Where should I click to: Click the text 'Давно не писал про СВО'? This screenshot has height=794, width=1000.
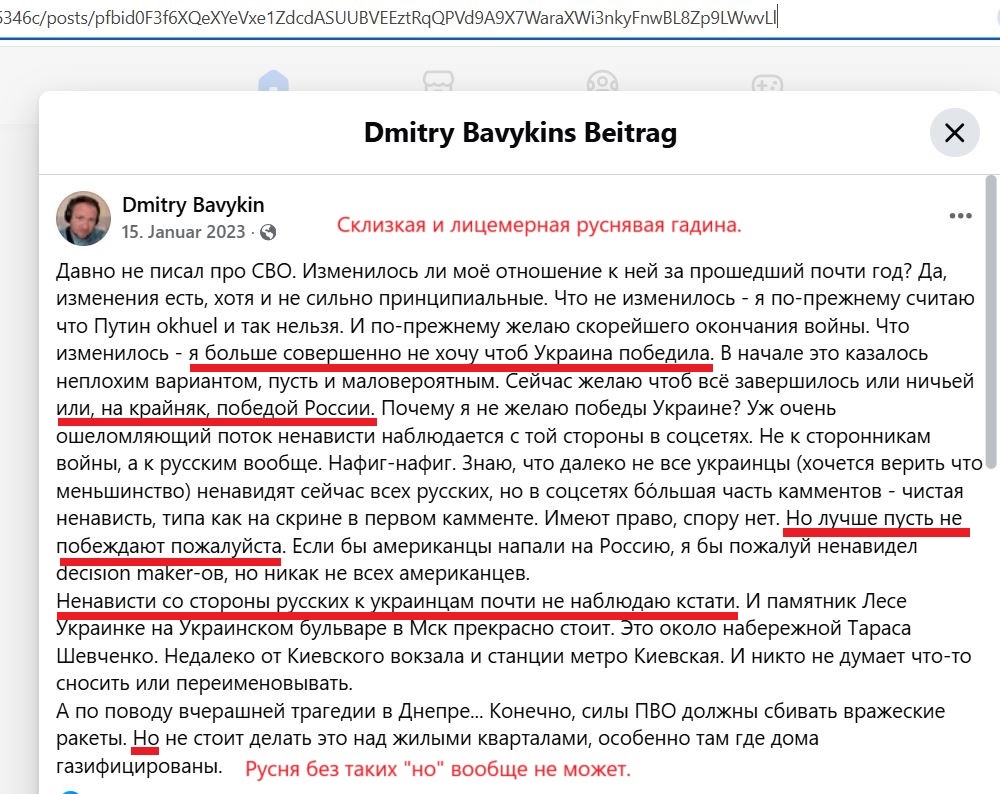tap(175, 271)
